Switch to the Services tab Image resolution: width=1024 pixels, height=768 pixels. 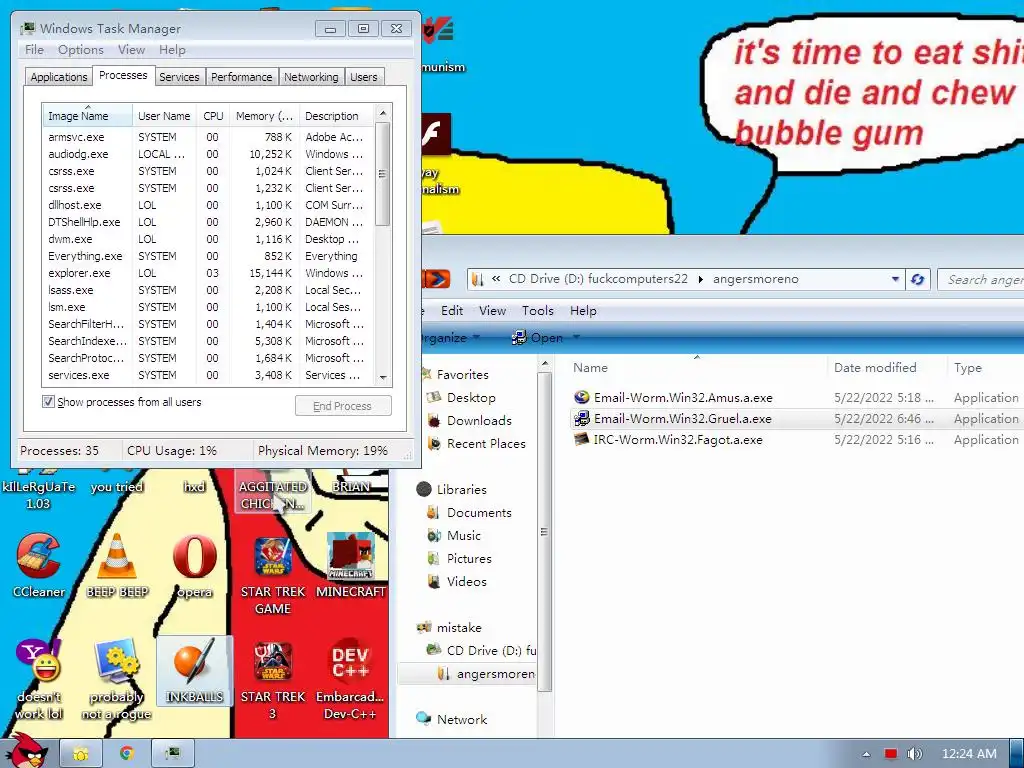pyautogui.click(x=179, y=77)
